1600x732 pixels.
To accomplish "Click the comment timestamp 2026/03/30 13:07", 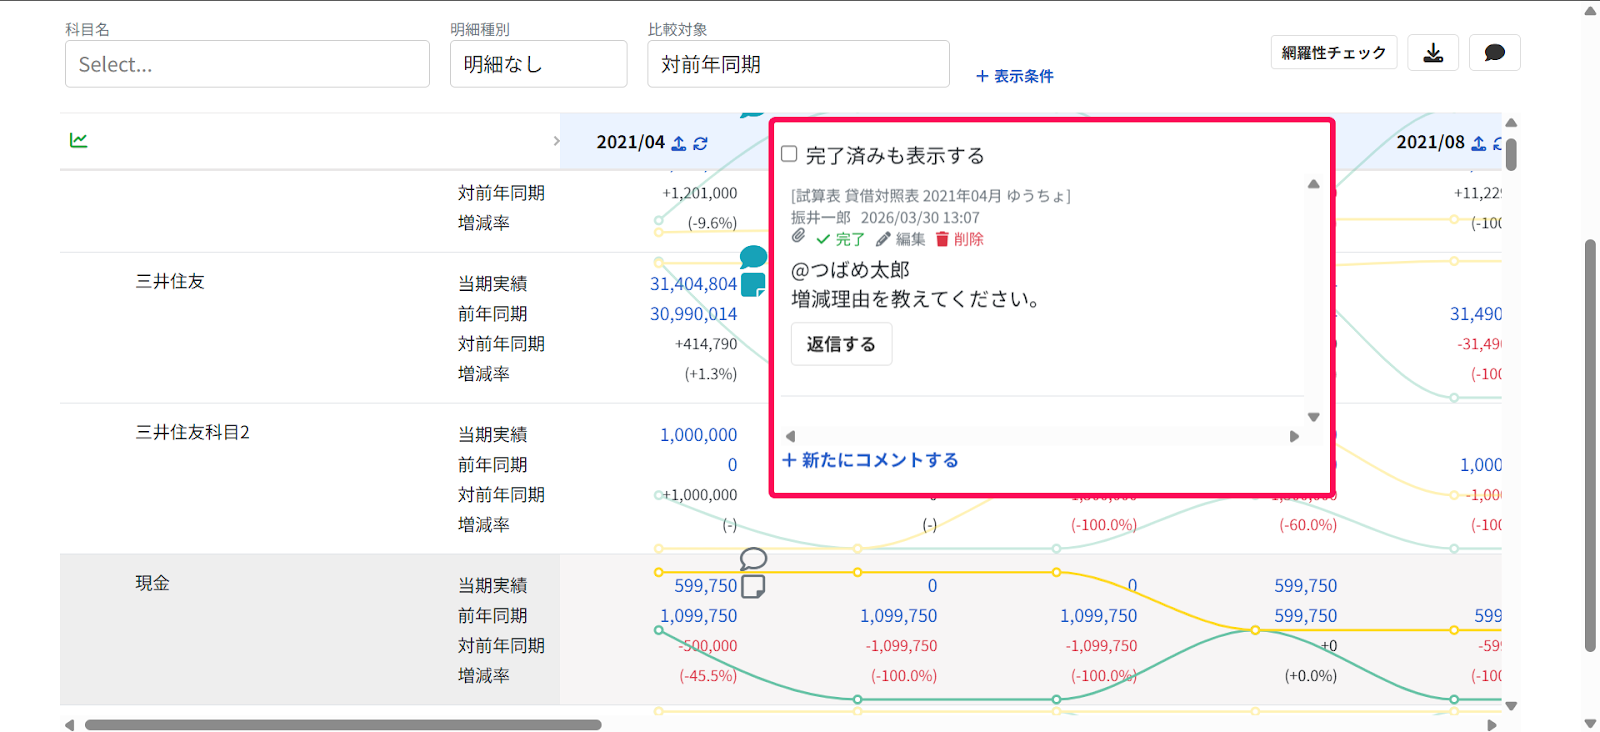I will (920, 218).
